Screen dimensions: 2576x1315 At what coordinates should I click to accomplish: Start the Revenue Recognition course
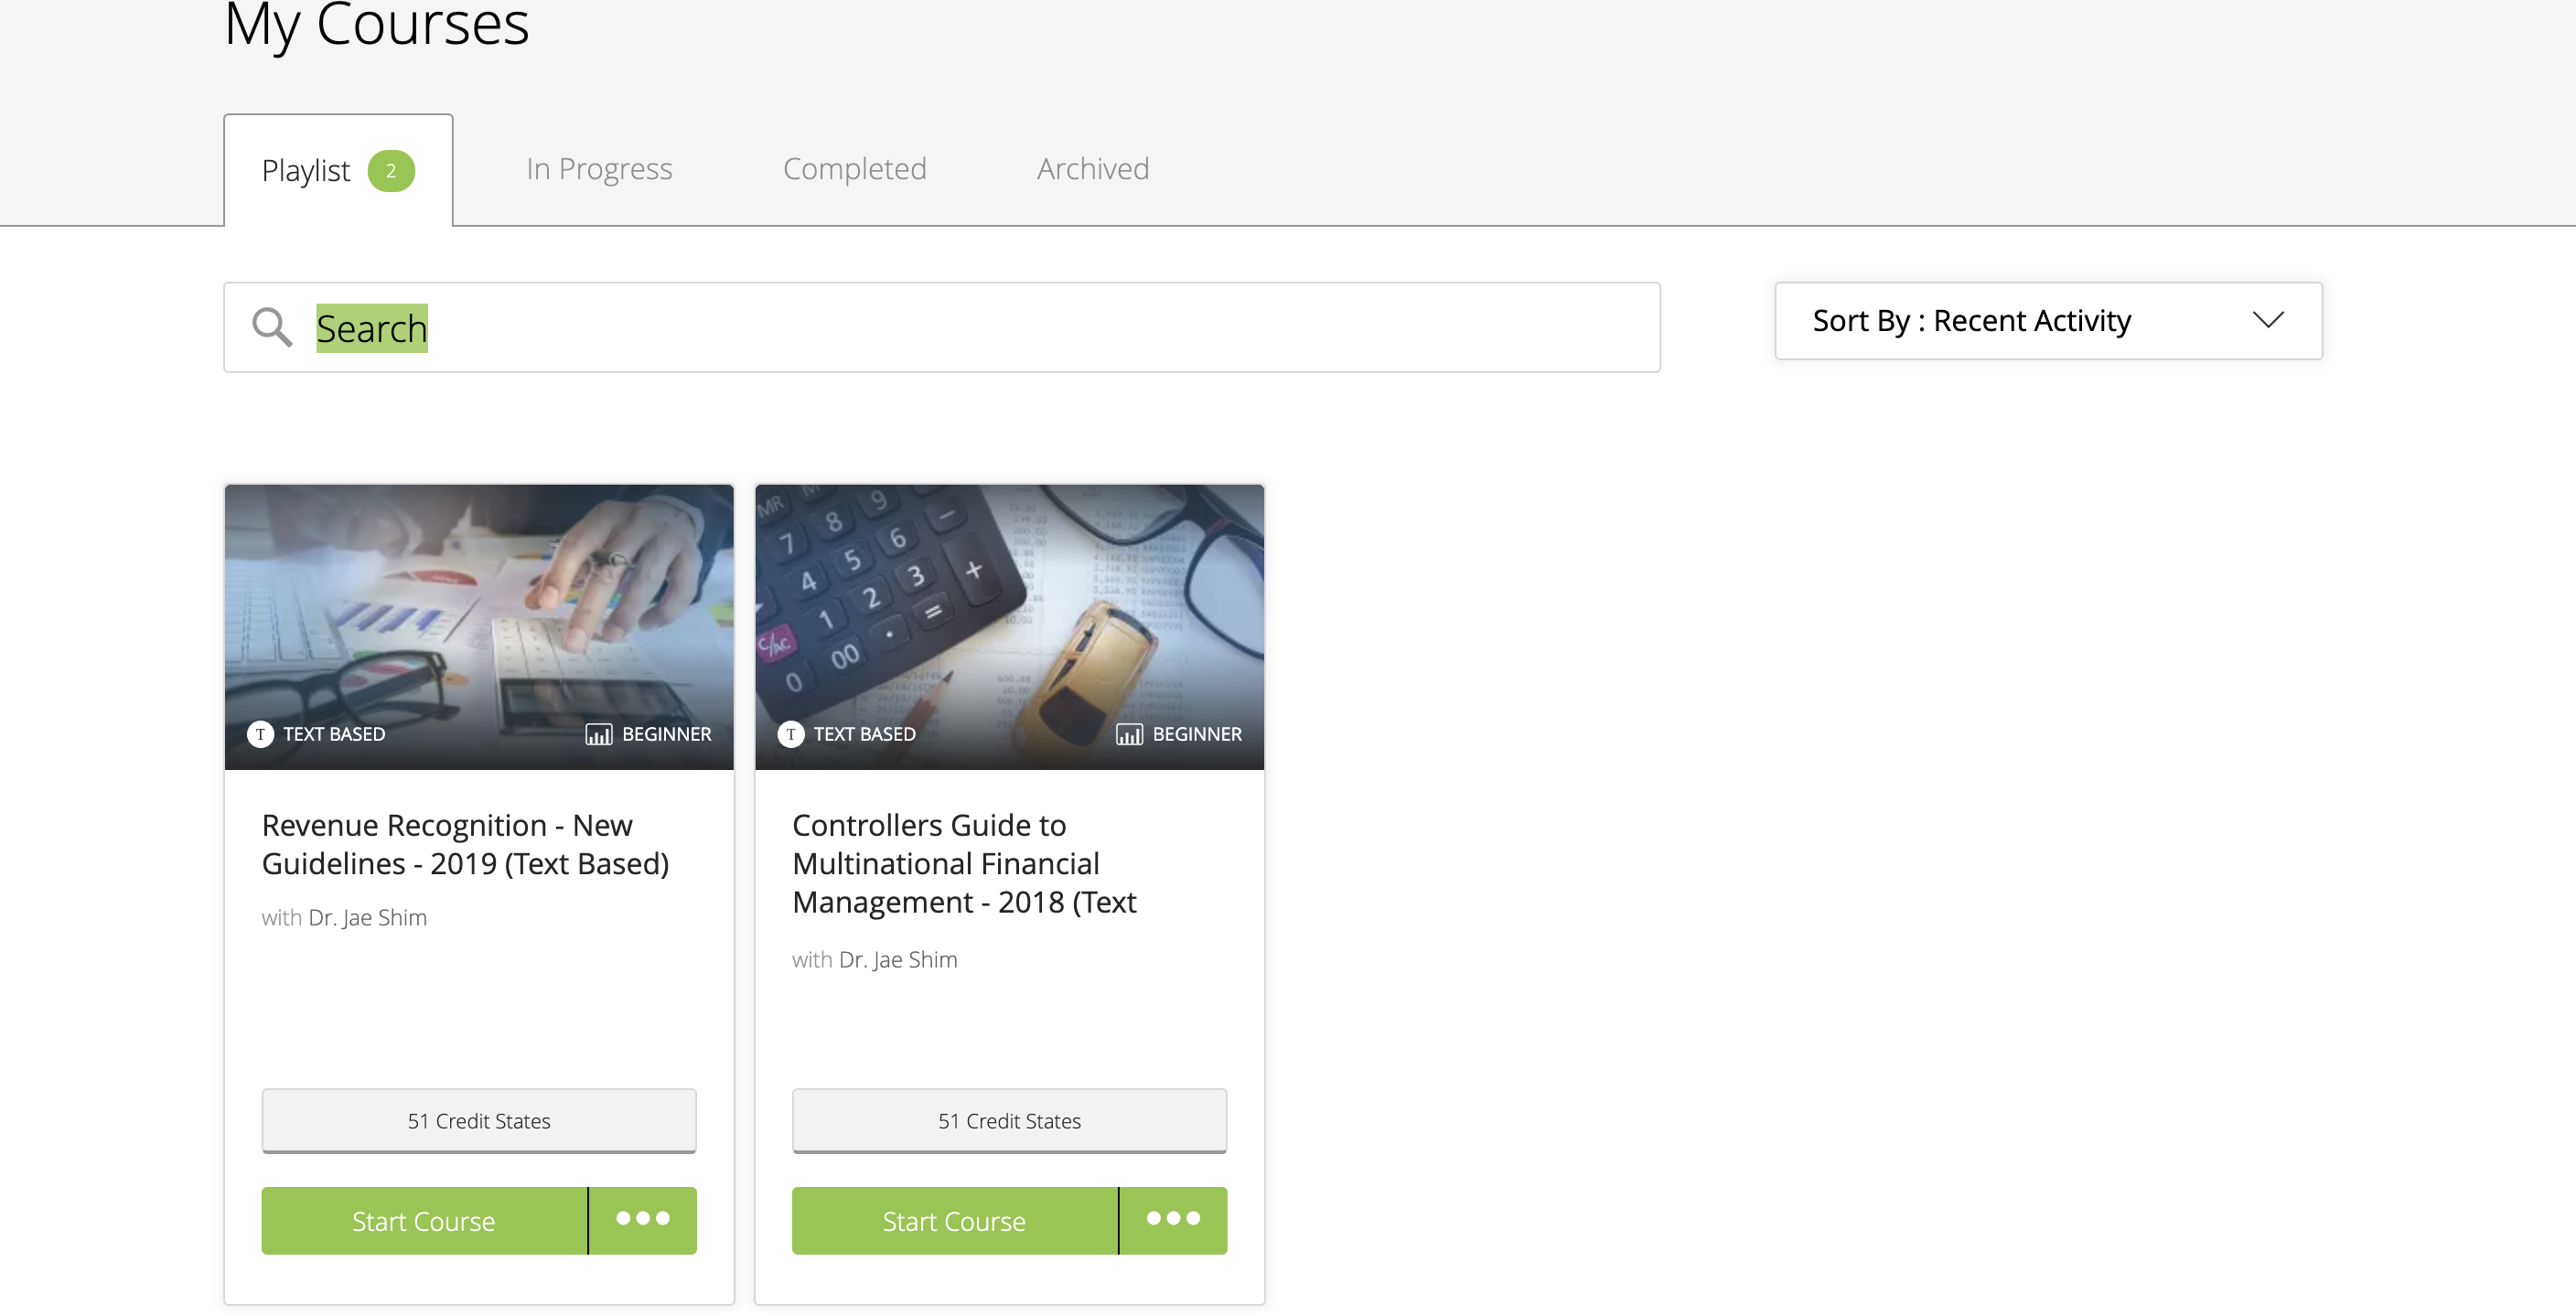click(x=424, y=1220)
